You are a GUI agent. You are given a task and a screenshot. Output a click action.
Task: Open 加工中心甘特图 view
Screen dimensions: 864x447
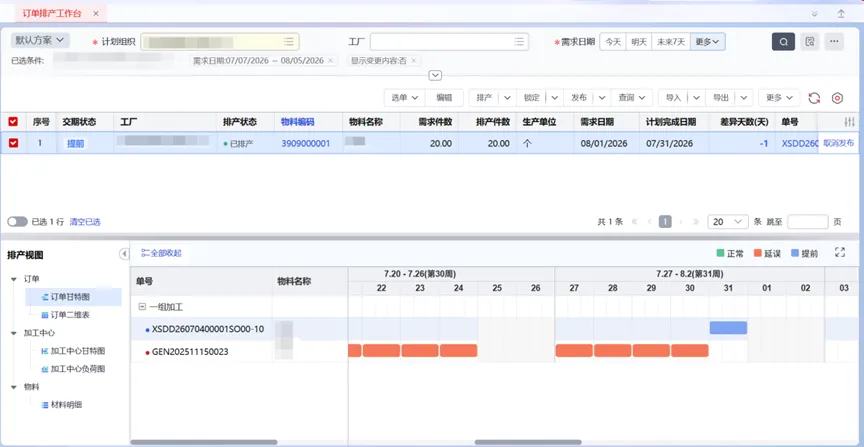click(x=73, y=351)
